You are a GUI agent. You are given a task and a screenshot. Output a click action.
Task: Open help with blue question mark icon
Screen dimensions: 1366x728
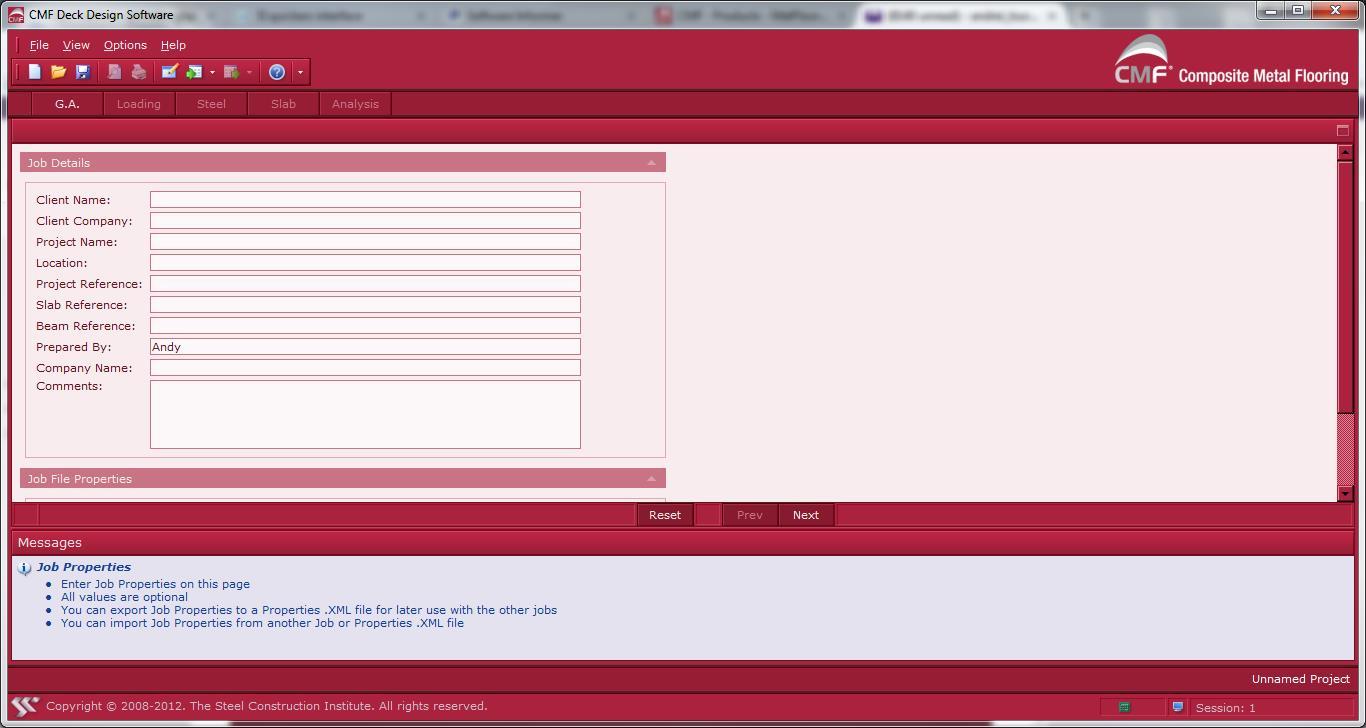pyautogui.click(x=277, y=72)
